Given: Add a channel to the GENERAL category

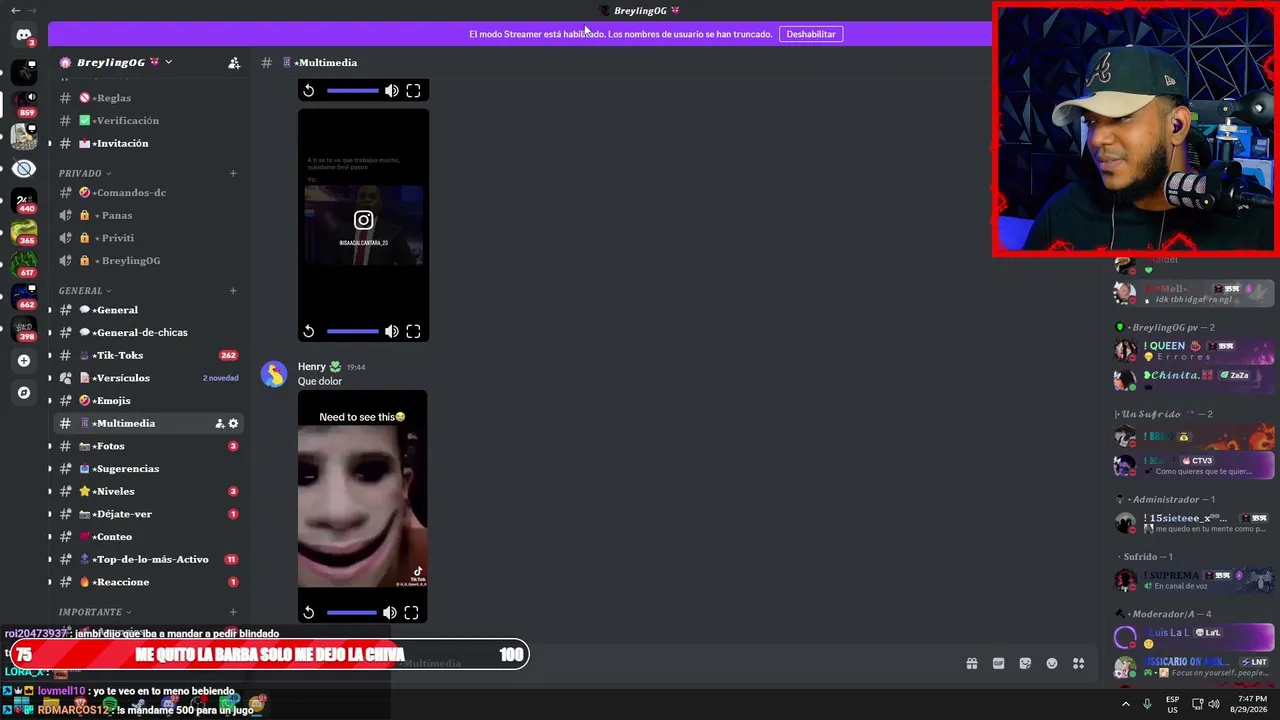Looking at the screenshot, I should [x=233, y=291].
